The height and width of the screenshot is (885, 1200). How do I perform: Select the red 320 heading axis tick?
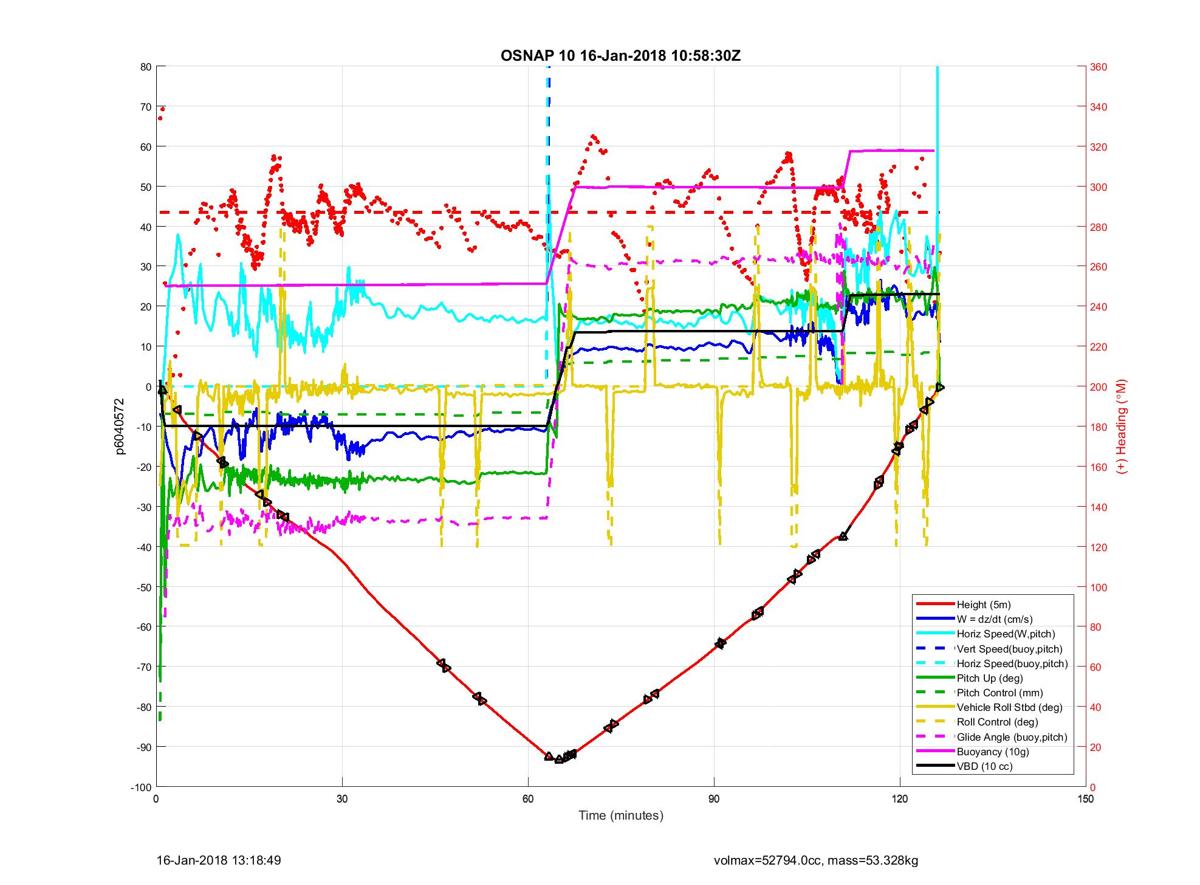pyautogui.click(x=1100, y=147)
